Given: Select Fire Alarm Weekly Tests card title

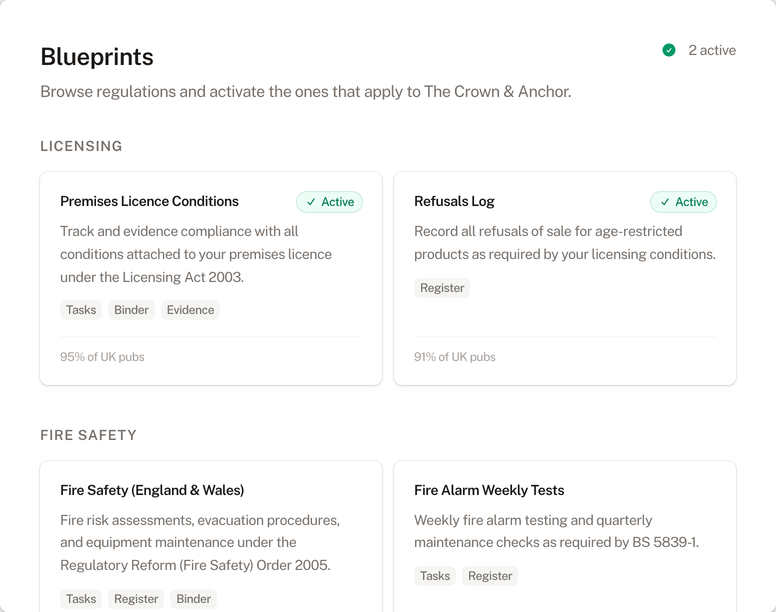Looking at the screenshot, I should (489, 490).
